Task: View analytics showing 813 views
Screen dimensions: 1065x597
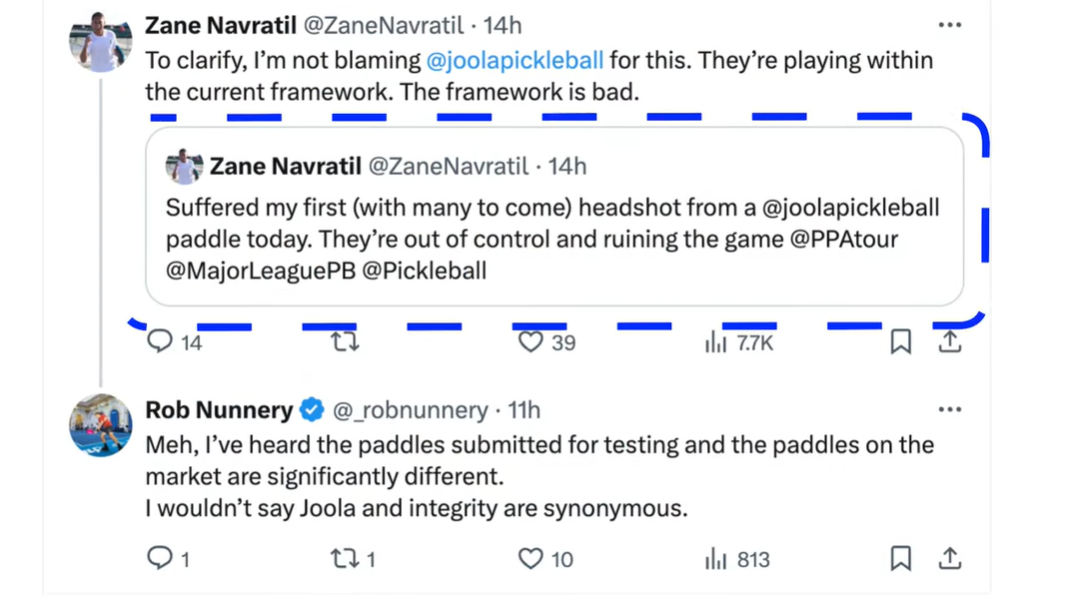Action: tap(715, 559)
